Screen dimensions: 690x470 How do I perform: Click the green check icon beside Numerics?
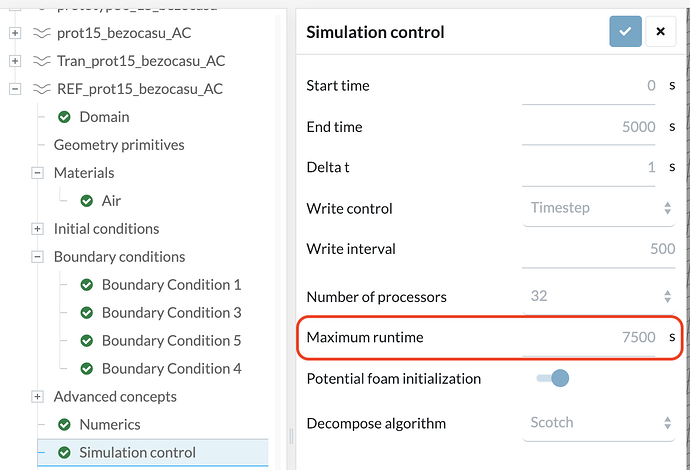(64, 425)
